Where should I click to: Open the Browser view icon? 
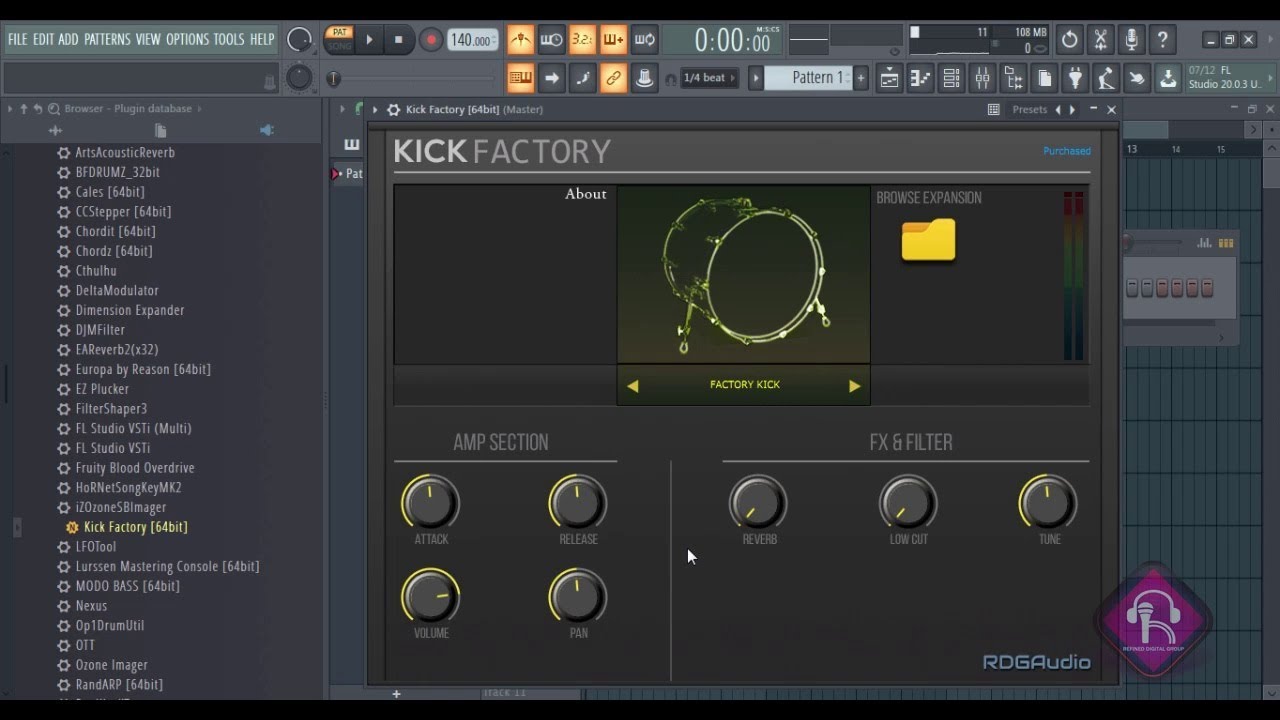[x=1013, y=77]
